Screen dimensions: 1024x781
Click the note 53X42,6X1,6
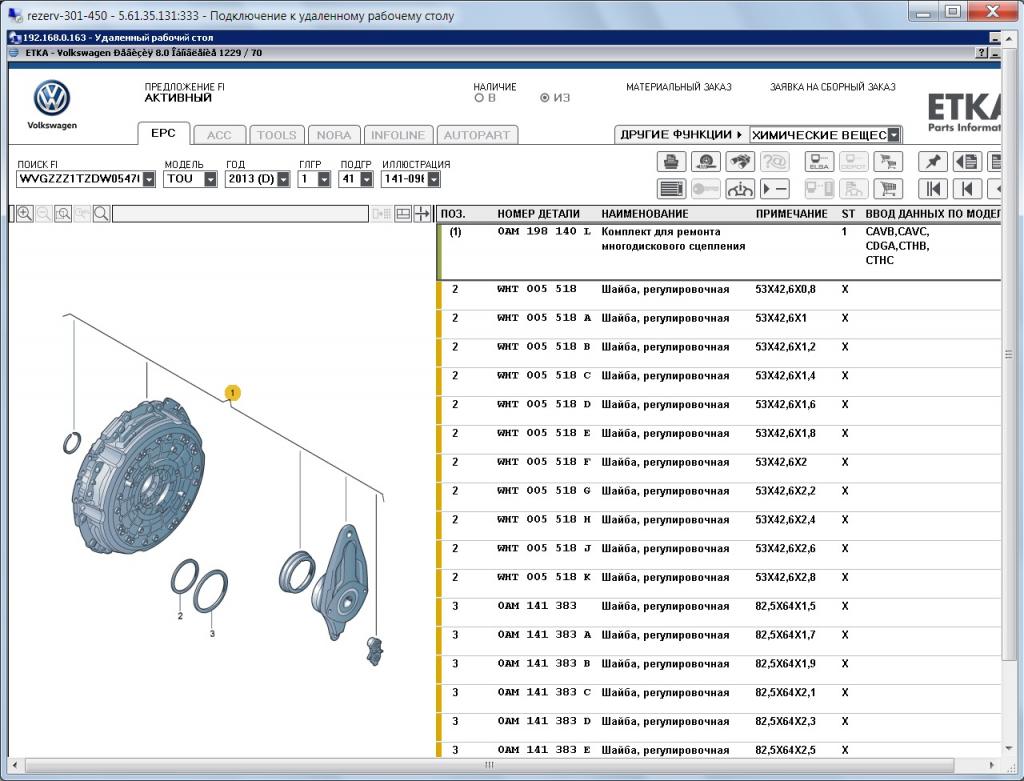(785, 404)
